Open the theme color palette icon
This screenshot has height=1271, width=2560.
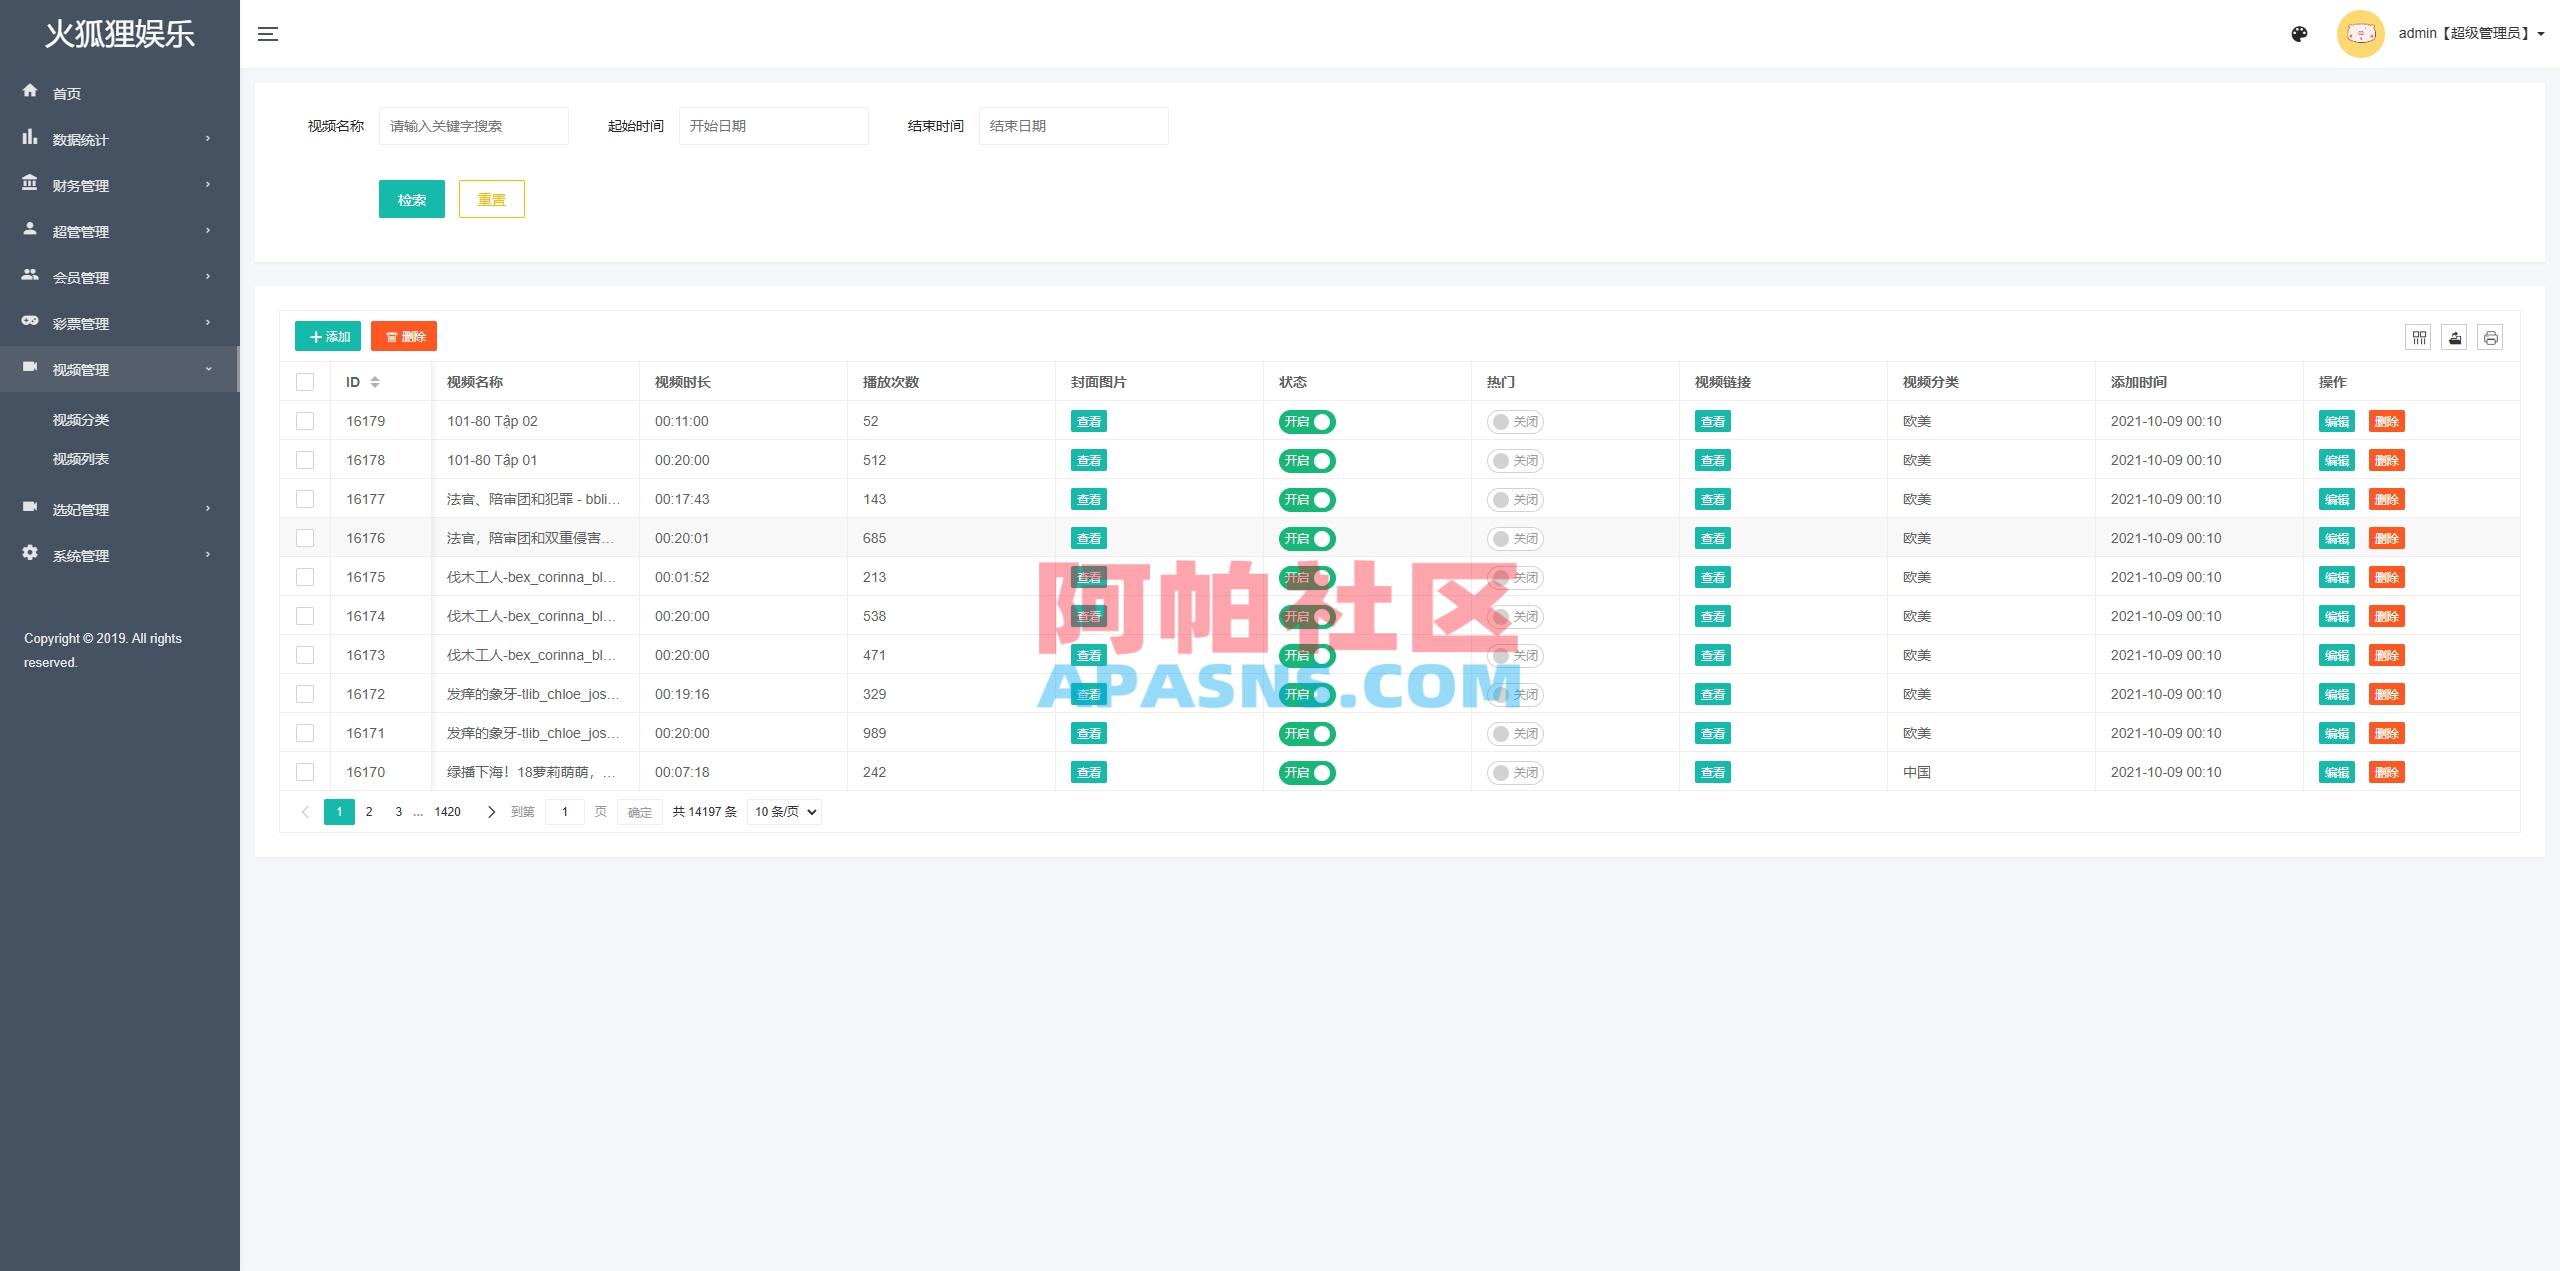pos(2299,33)
